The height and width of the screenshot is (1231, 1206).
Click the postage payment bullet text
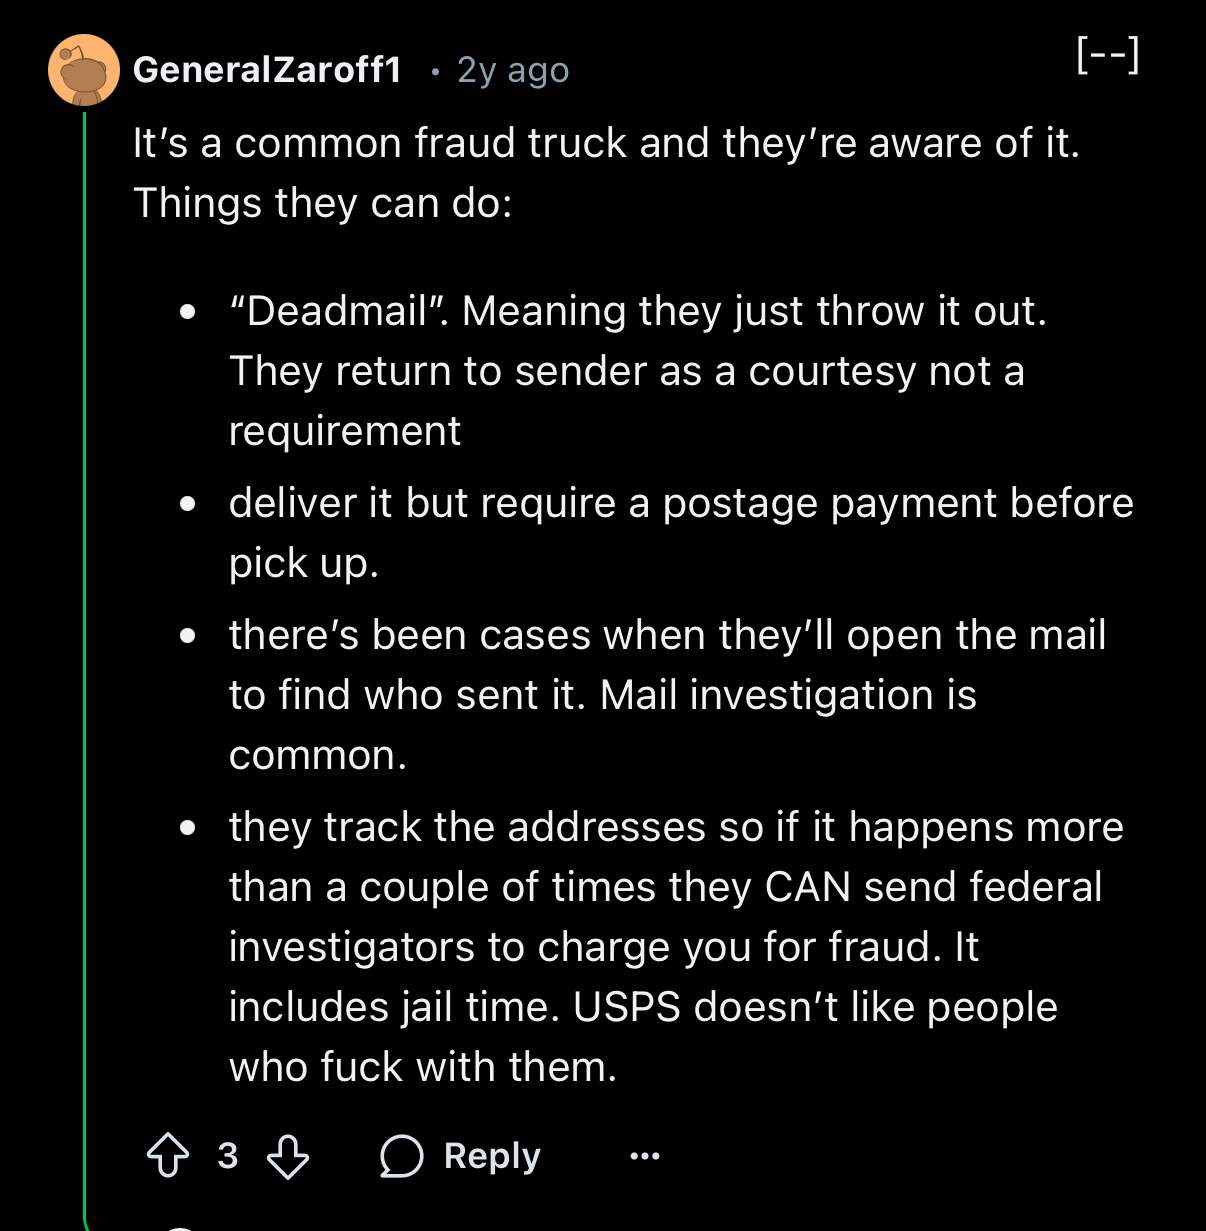pyautogui.click(x=681, y=533)
